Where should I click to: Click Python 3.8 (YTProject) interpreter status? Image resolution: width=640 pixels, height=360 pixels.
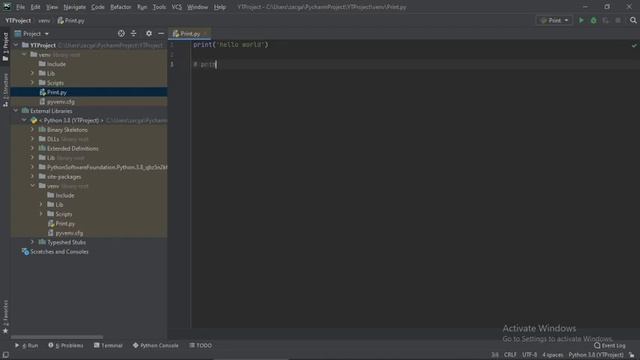596,355
